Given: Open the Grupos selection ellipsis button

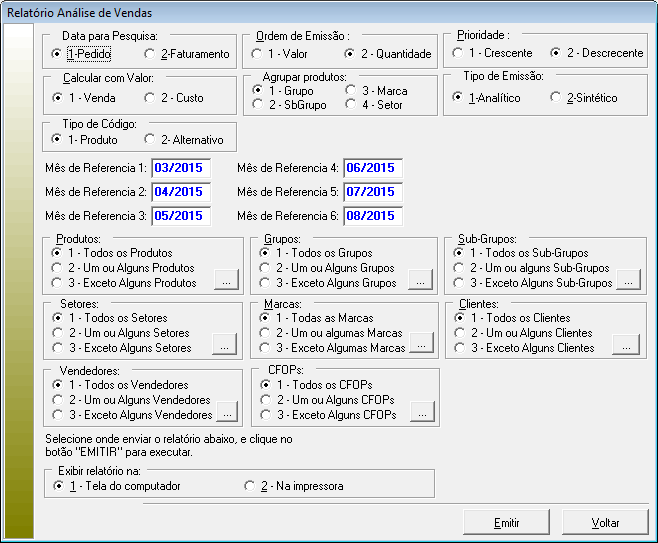Looking at the screenshot, I should tap(423, 282).
